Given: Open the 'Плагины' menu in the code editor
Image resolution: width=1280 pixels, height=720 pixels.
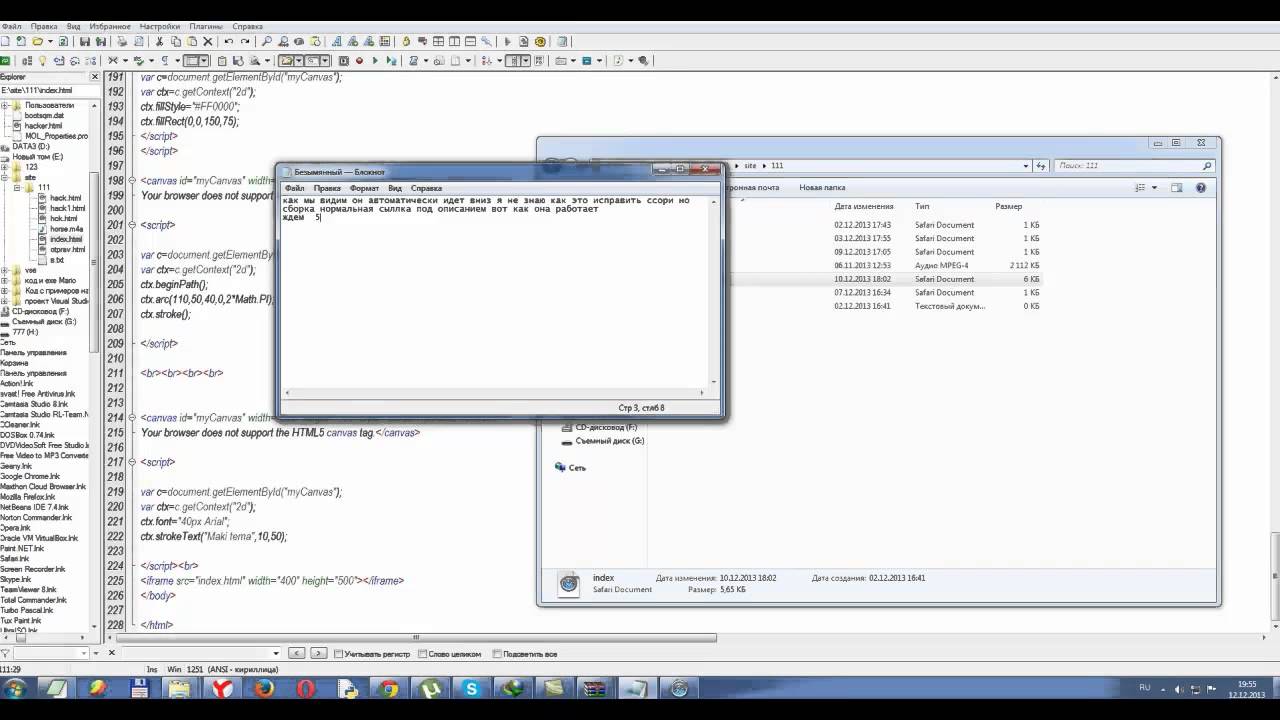Looking at the screenshot, I should click(206, 26).
